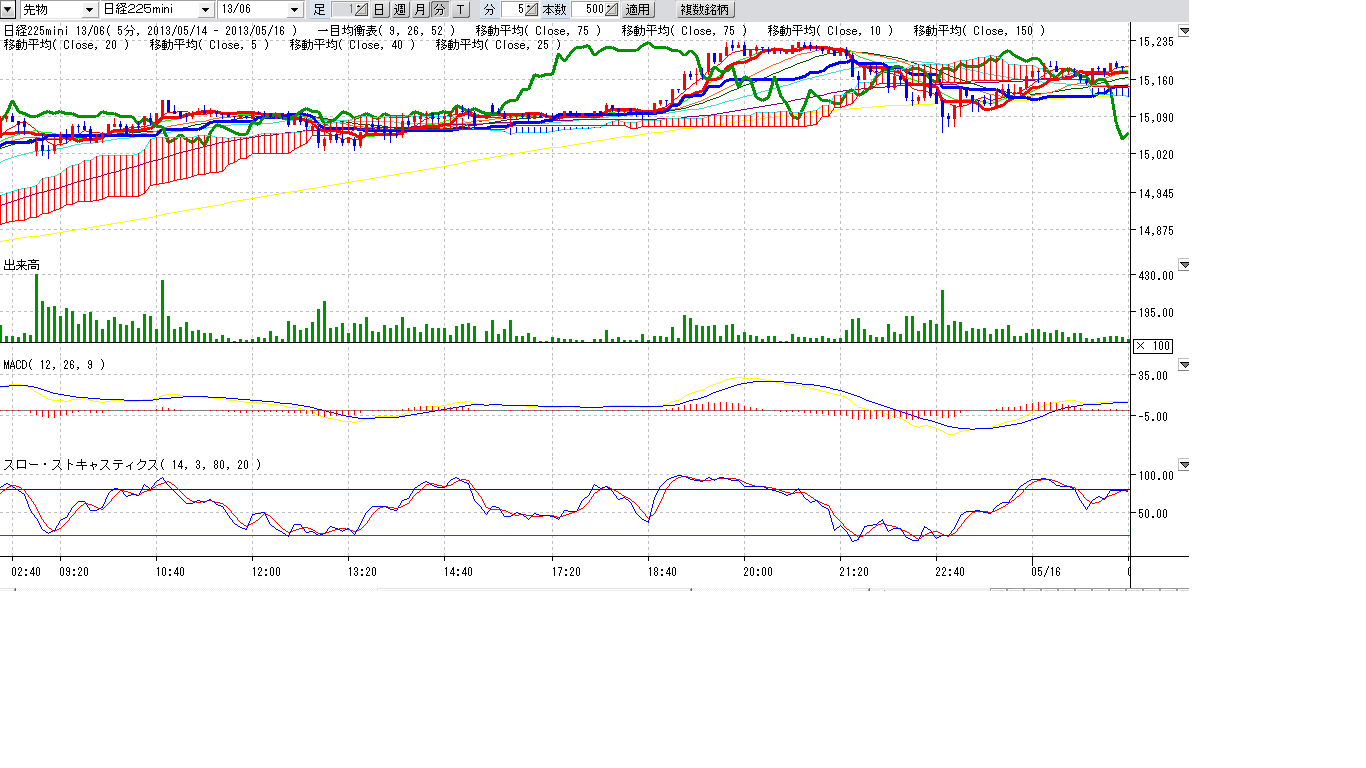Switch chart to daily (日) candles

(380, 10)
